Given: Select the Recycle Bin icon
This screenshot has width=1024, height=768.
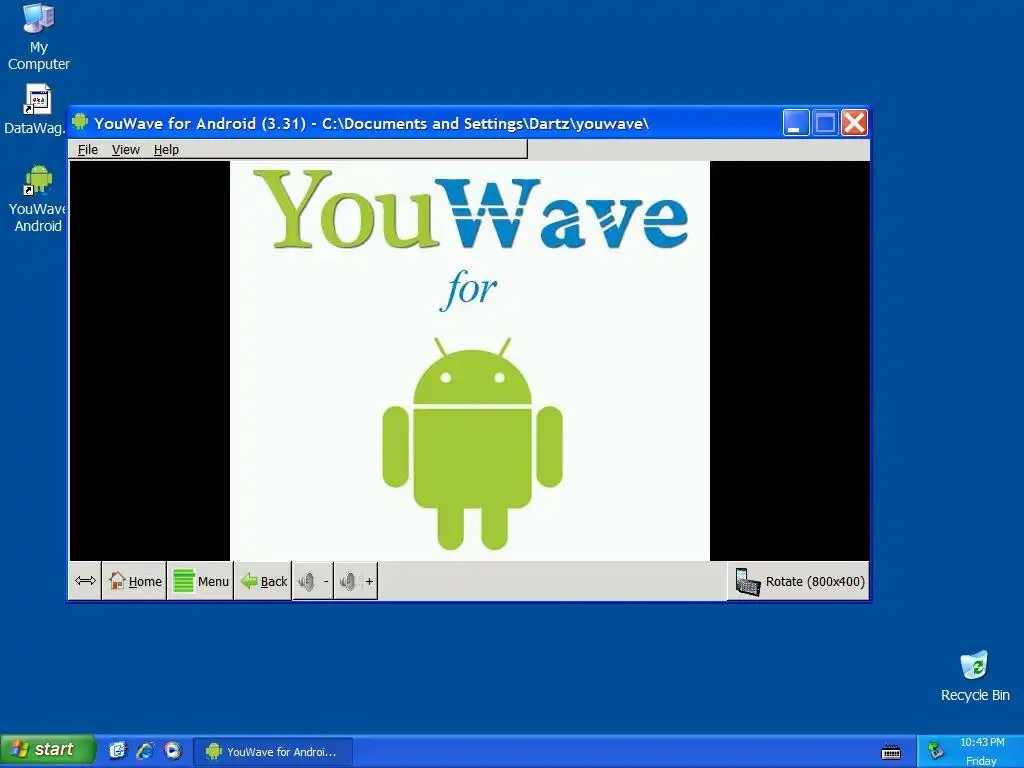Looking at the screenshot, I should pyautogui.click(x=975, y=677).
